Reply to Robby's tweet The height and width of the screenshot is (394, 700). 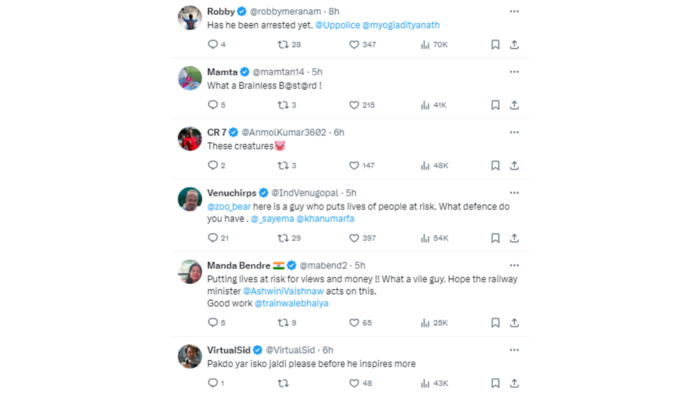point(213,44)
